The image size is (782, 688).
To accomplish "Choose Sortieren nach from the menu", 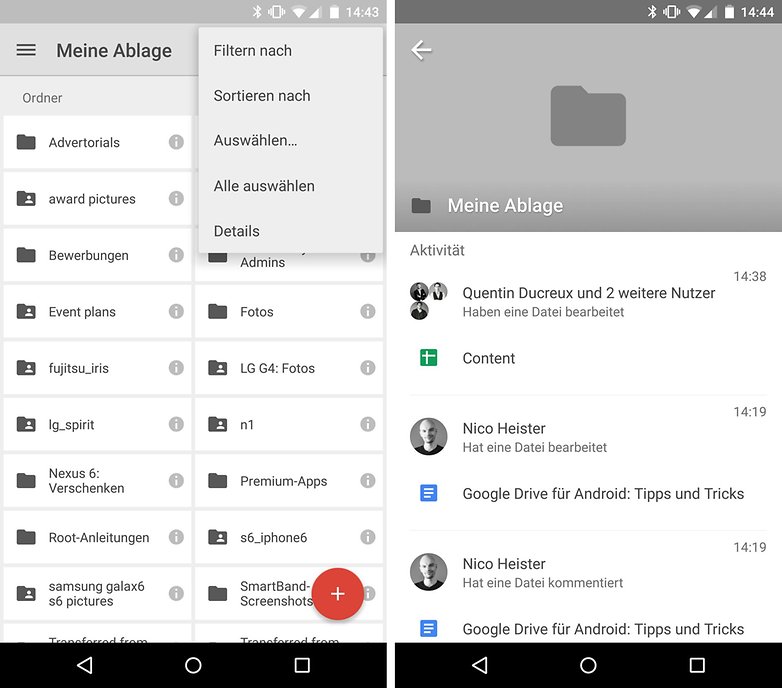I will [x=291, y=95].
